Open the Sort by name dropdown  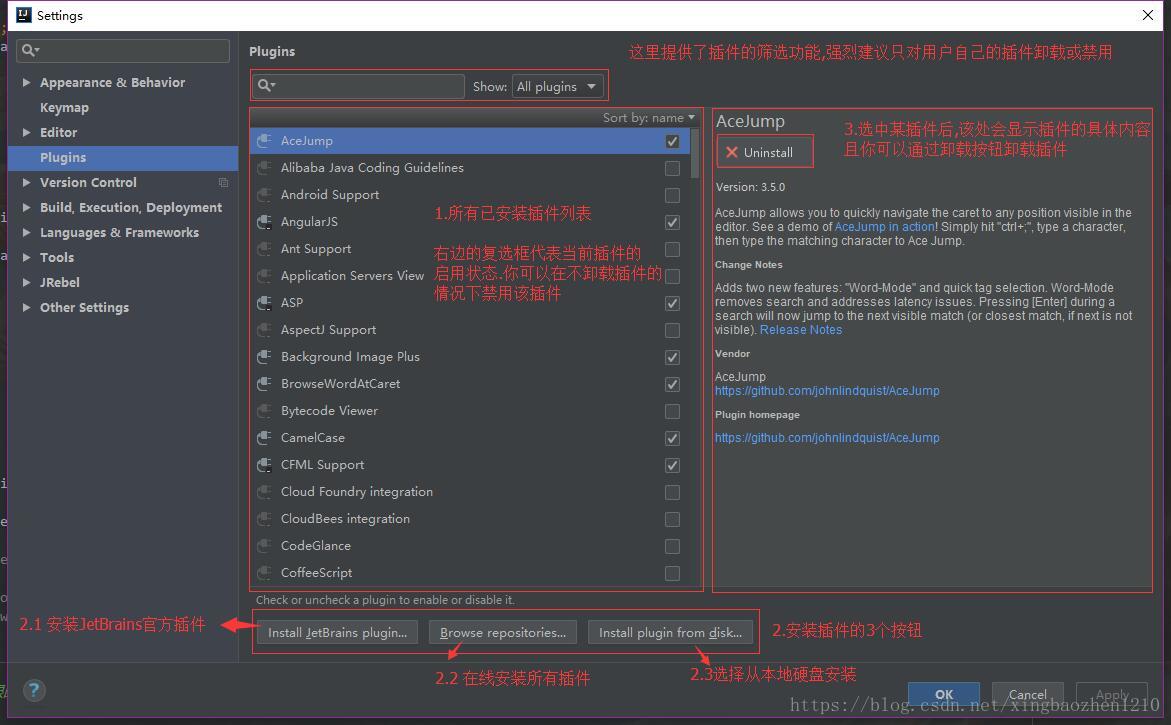click(x=649, y=118)
